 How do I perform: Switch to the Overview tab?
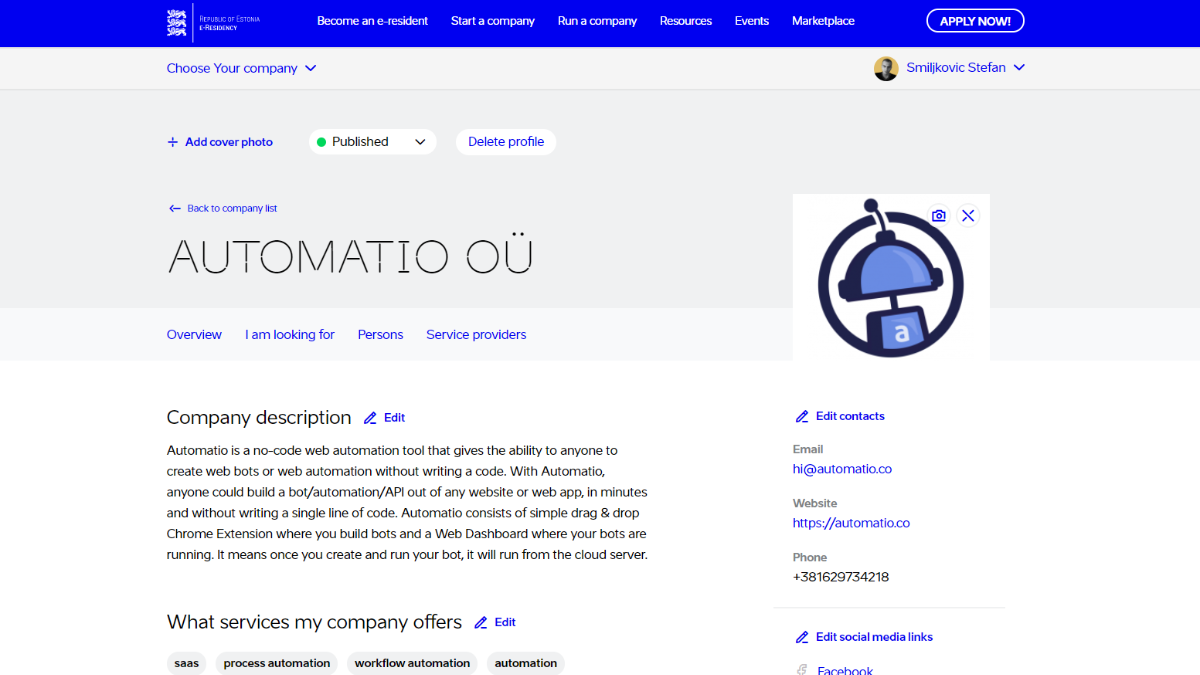(x=194, y=335)
